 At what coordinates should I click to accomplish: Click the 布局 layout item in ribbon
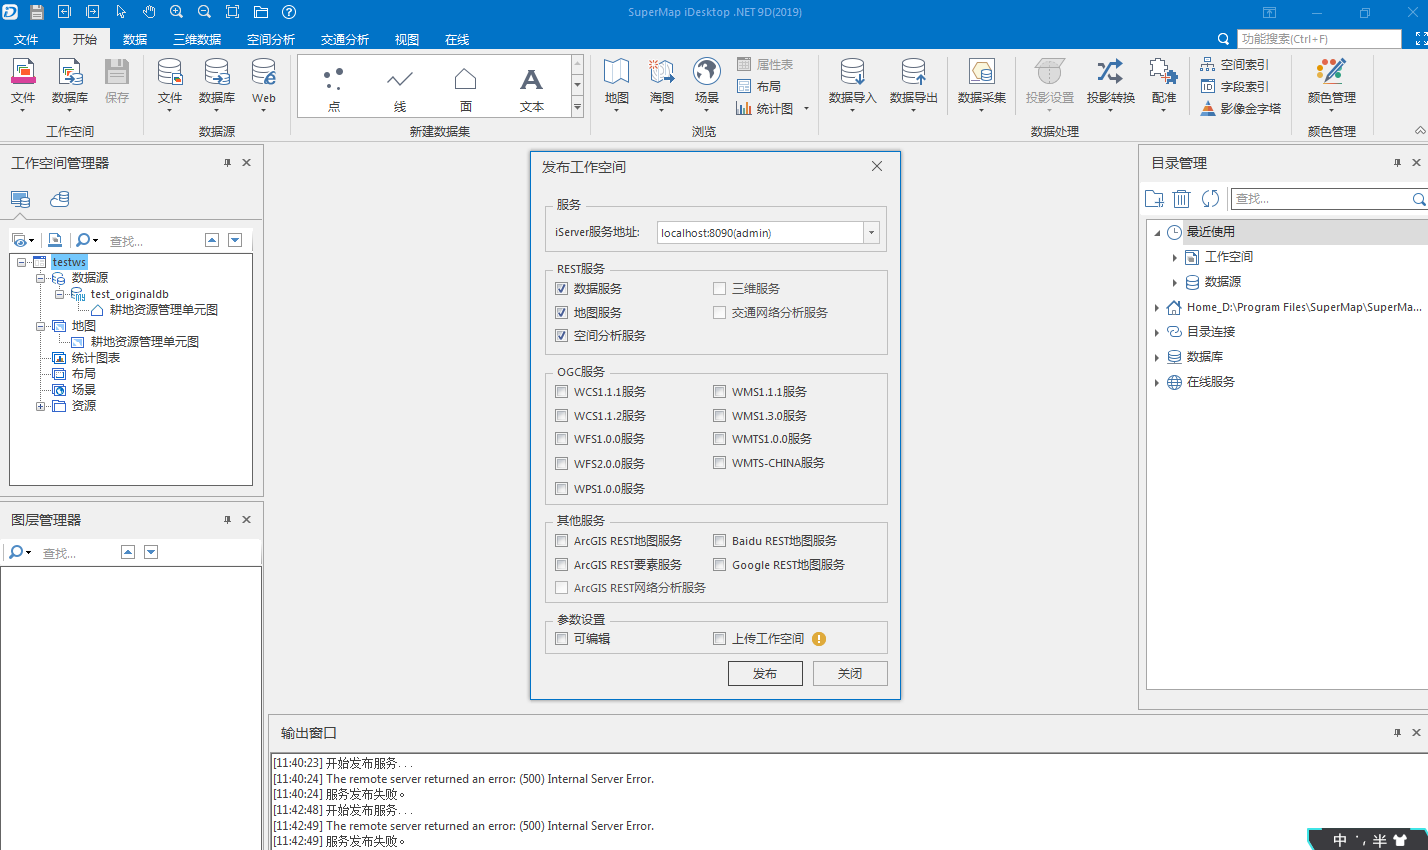point(759,86)
